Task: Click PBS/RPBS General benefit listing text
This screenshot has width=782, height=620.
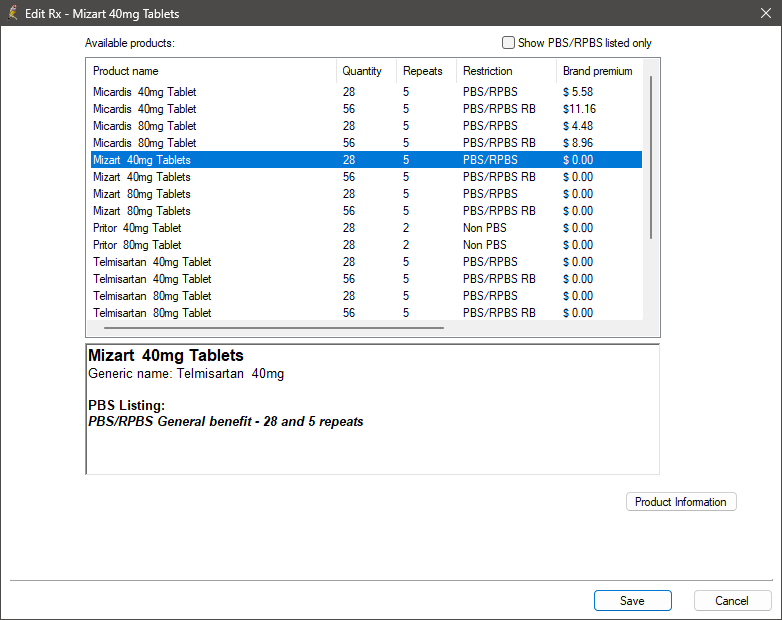Action: 225,421
